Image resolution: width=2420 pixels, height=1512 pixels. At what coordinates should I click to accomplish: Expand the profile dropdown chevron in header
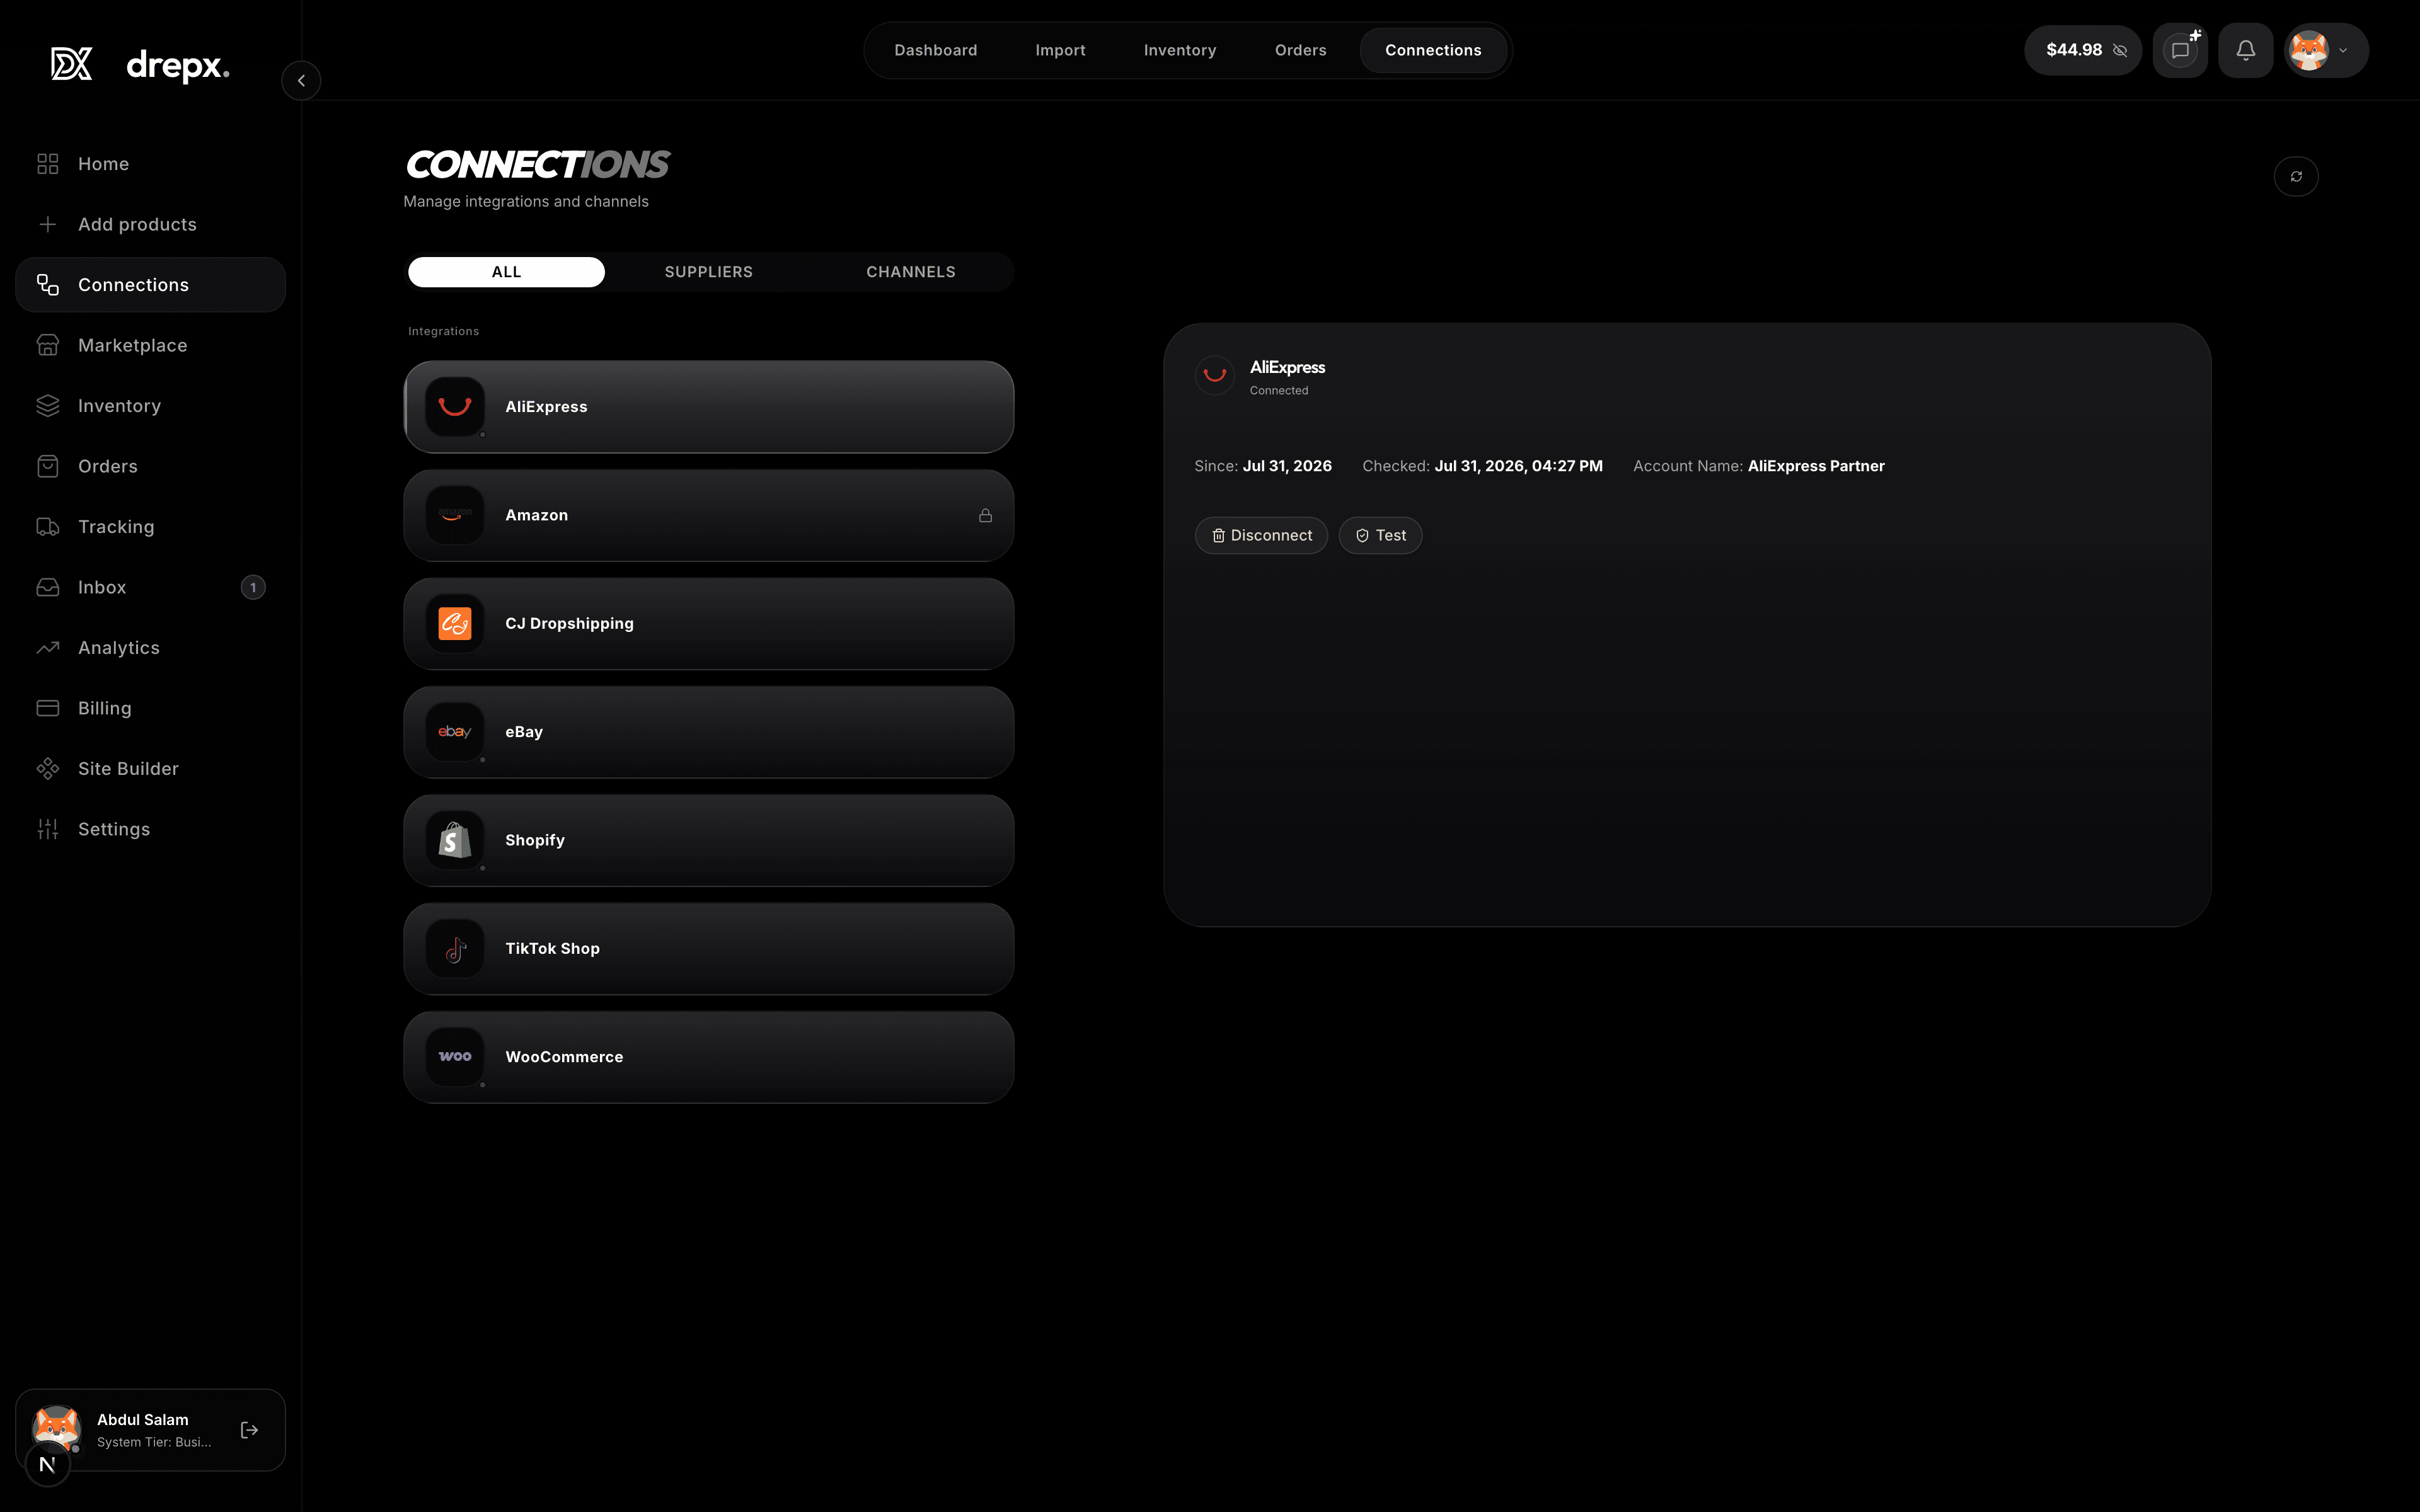(2343, 51)
